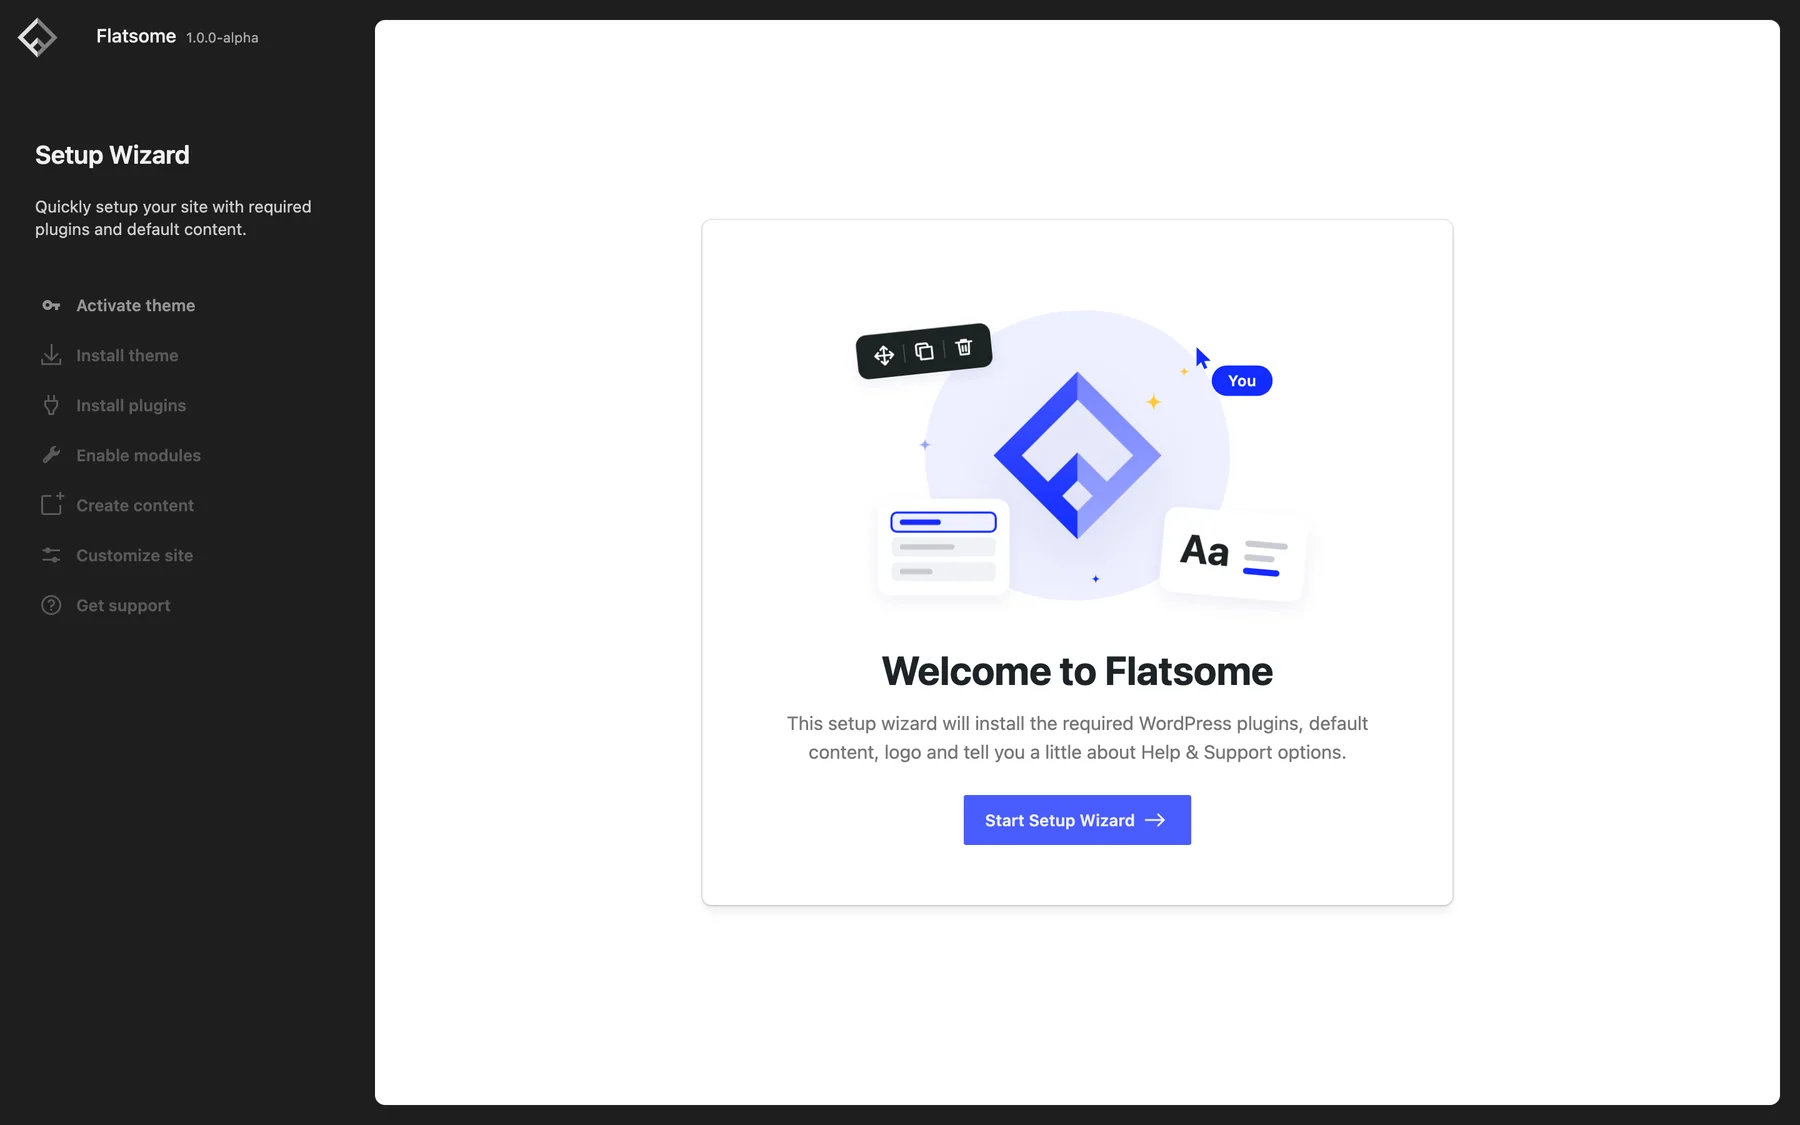Click the trash icon in illustration toolbar
1800x1125 pixels.
click(964, 347)
